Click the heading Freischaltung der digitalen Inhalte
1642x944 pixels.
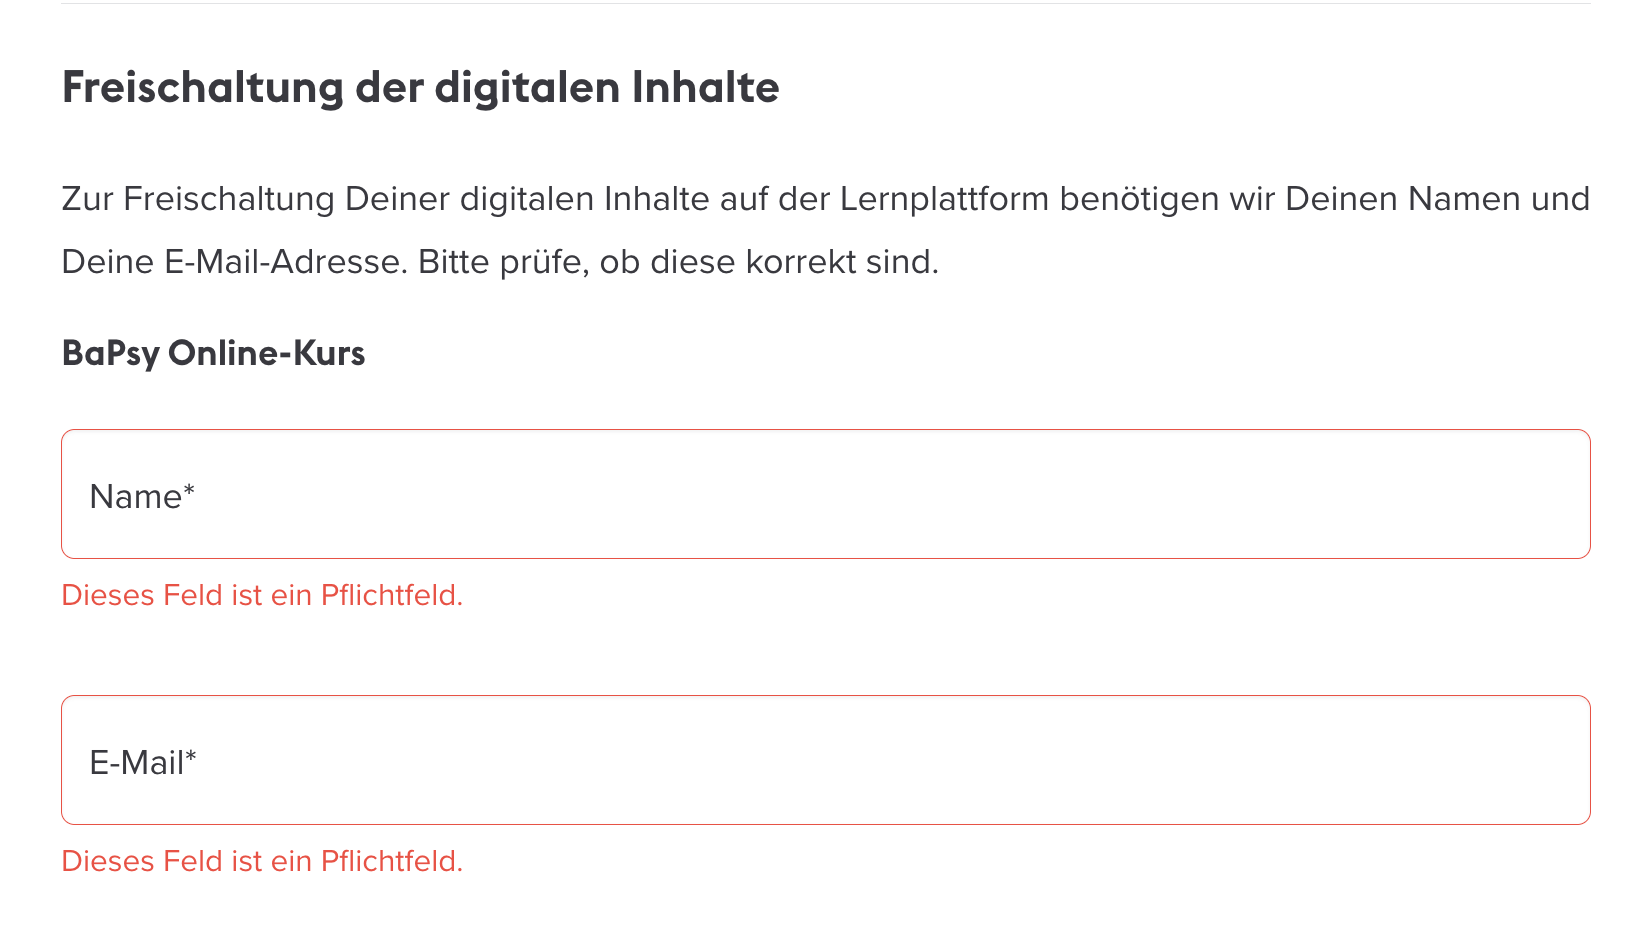coord(420,88)
